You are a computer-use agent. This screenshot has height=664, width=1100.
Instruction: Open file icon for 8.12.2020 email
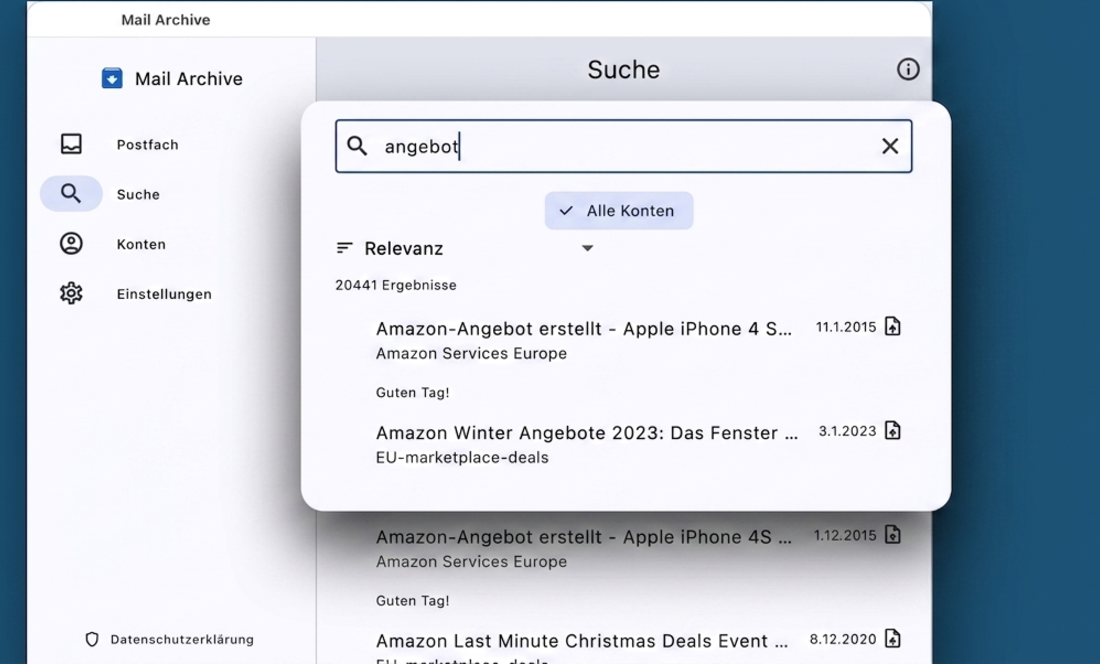point(892,639)
